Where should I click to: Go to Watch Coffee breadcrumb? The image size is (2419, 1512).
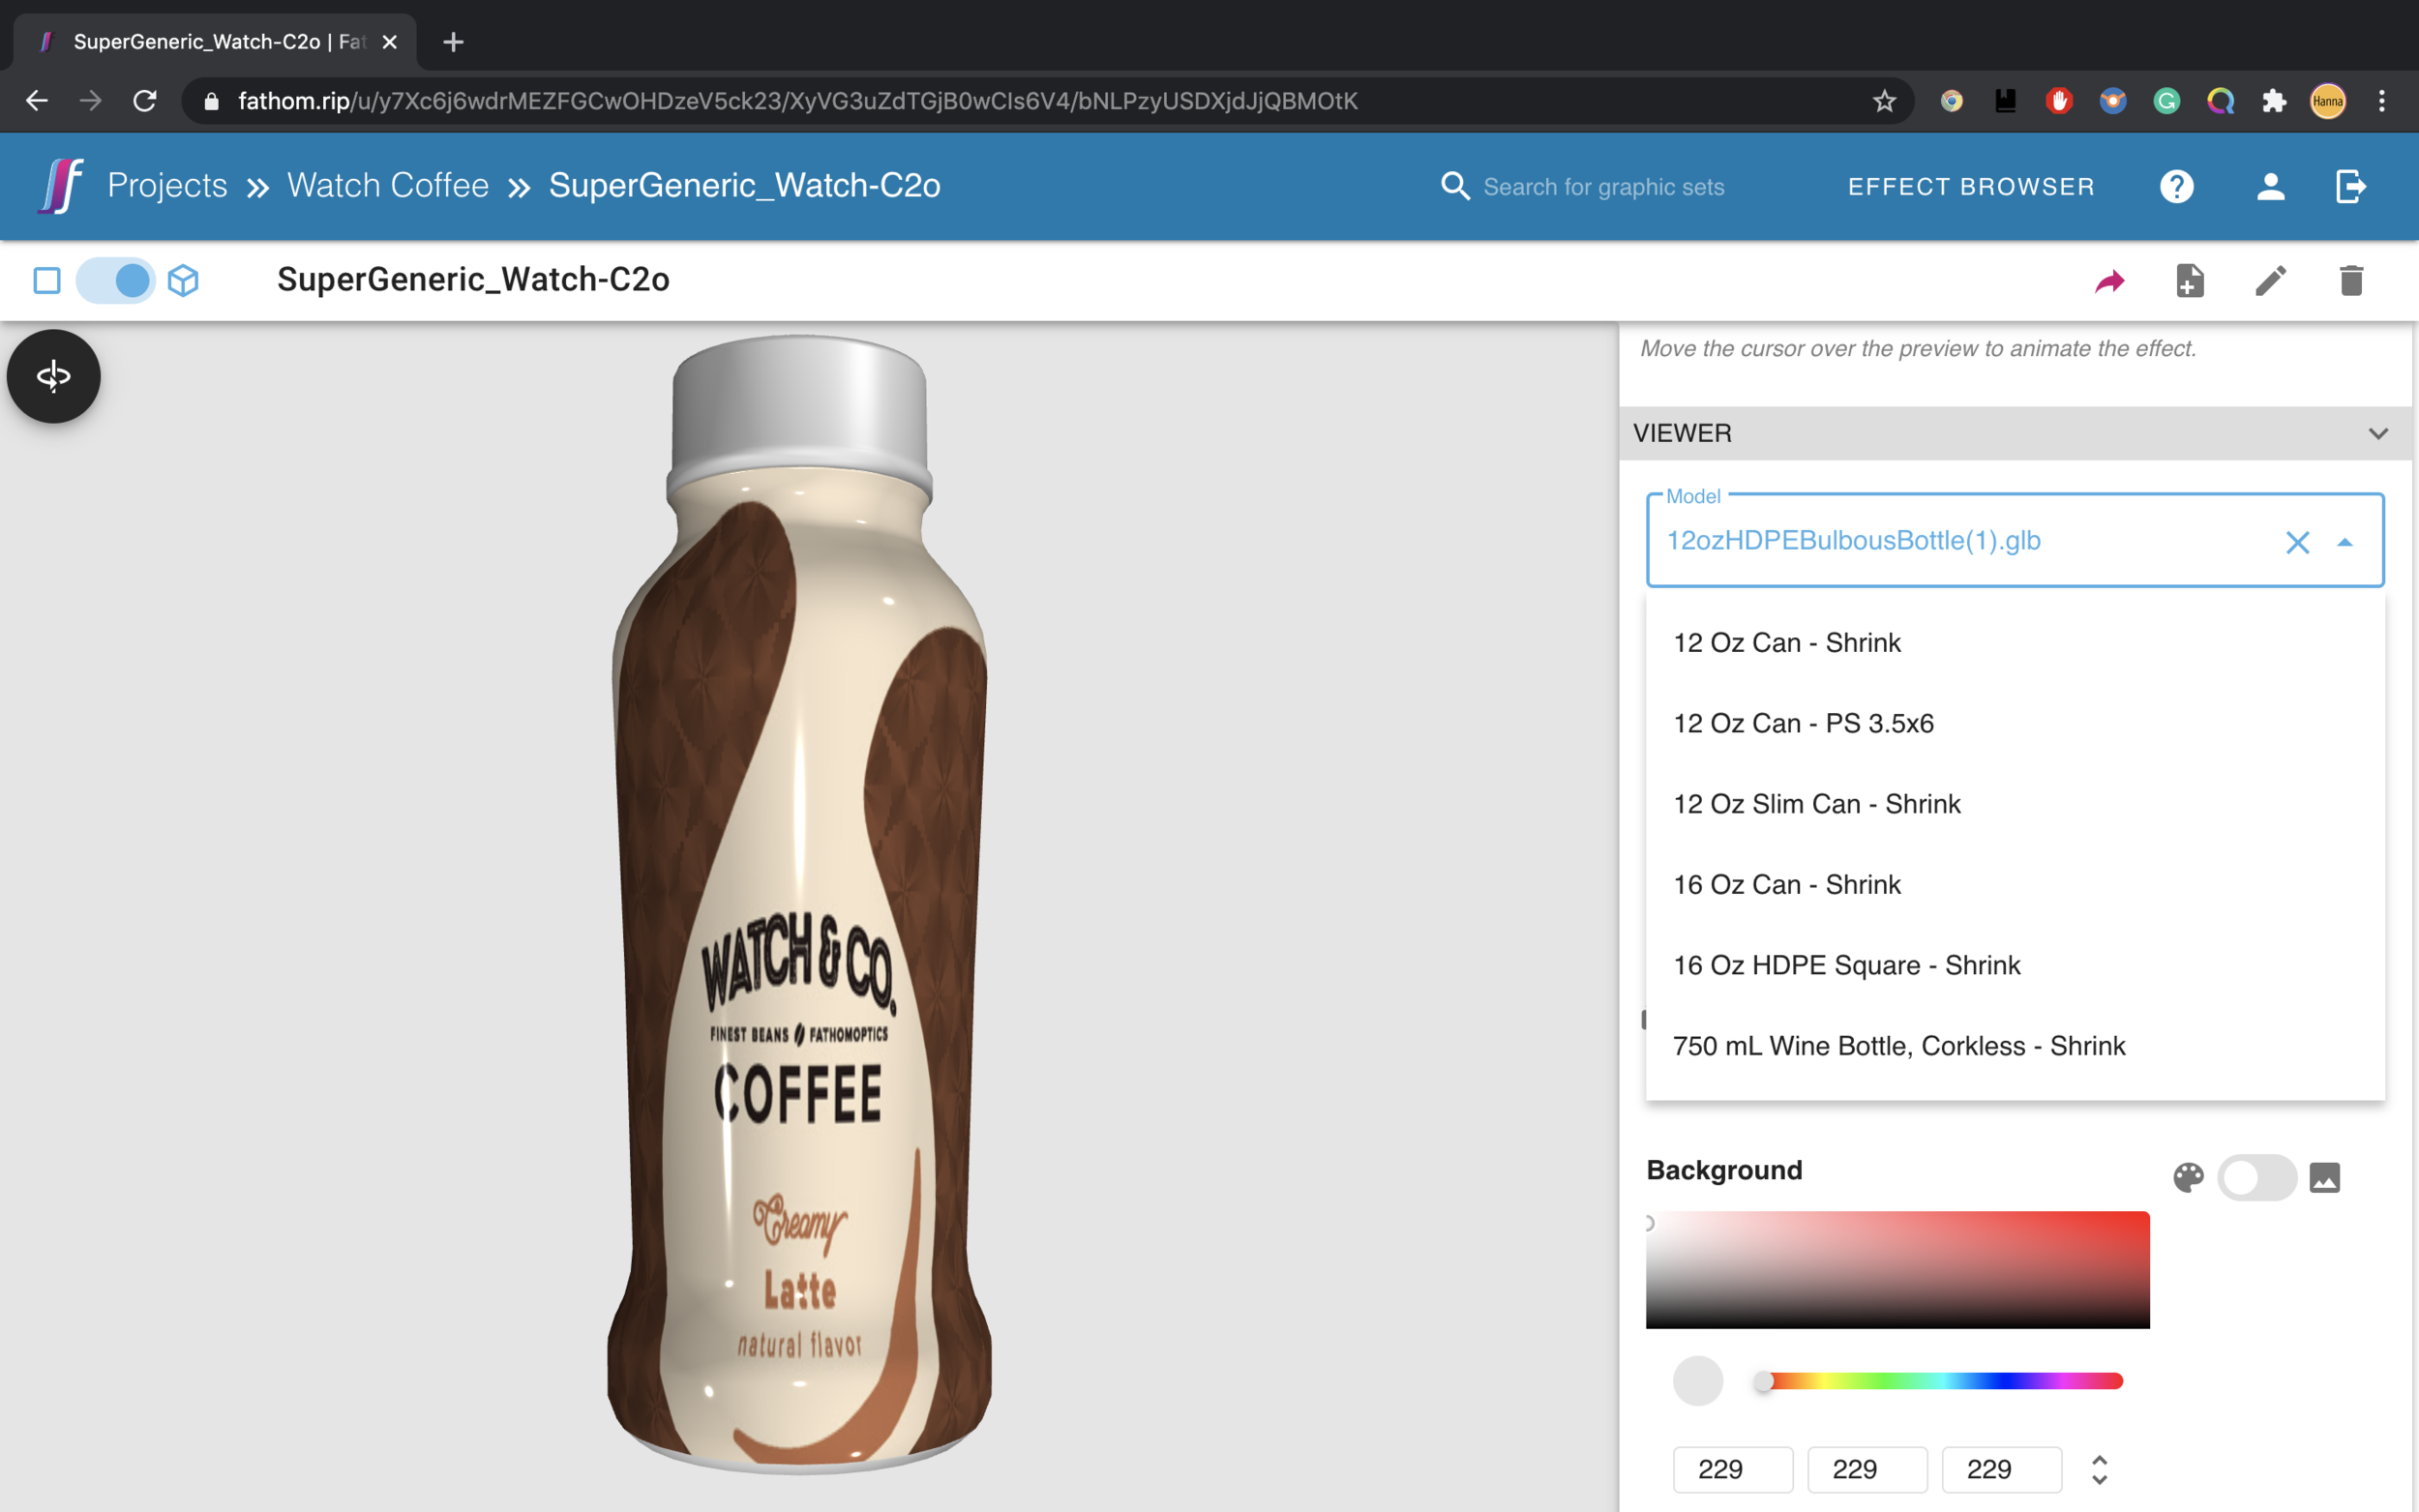pyautogui.click(x=388, y=186)
